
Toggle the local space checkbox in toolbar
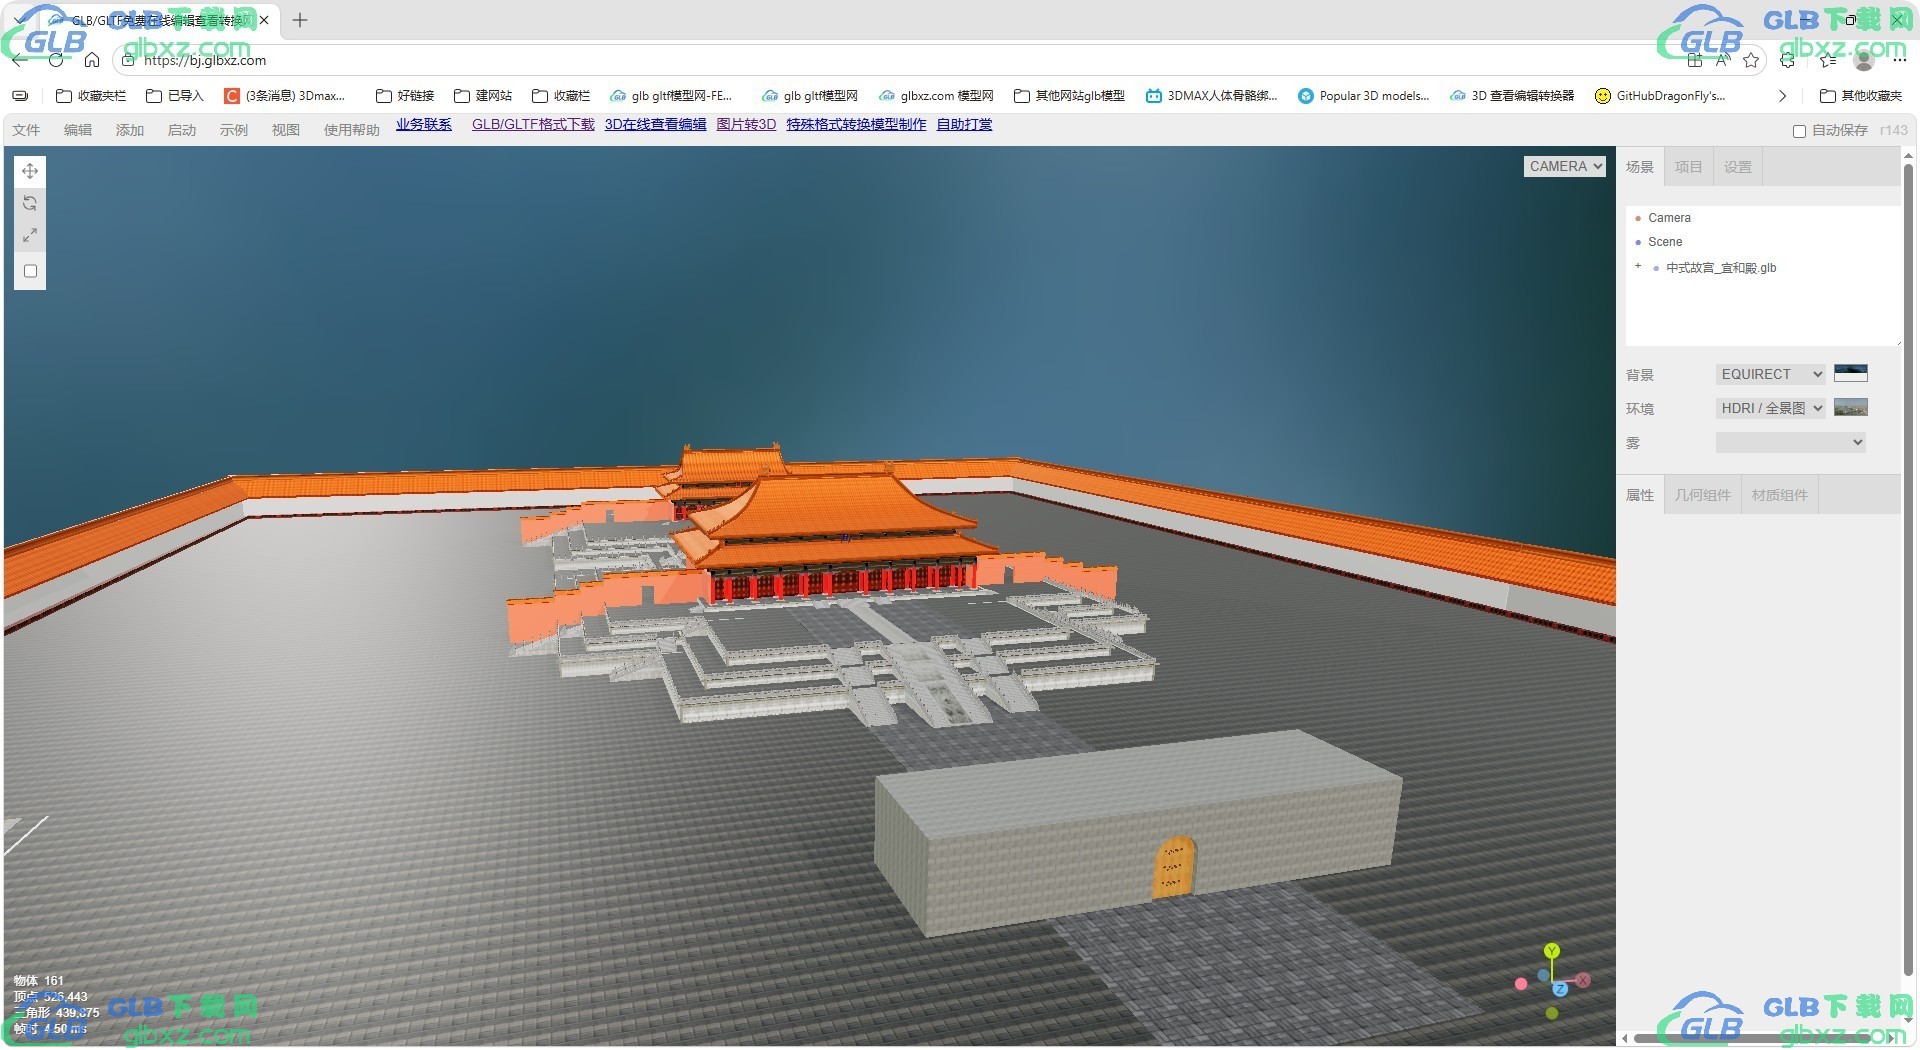tap(30, 271)
